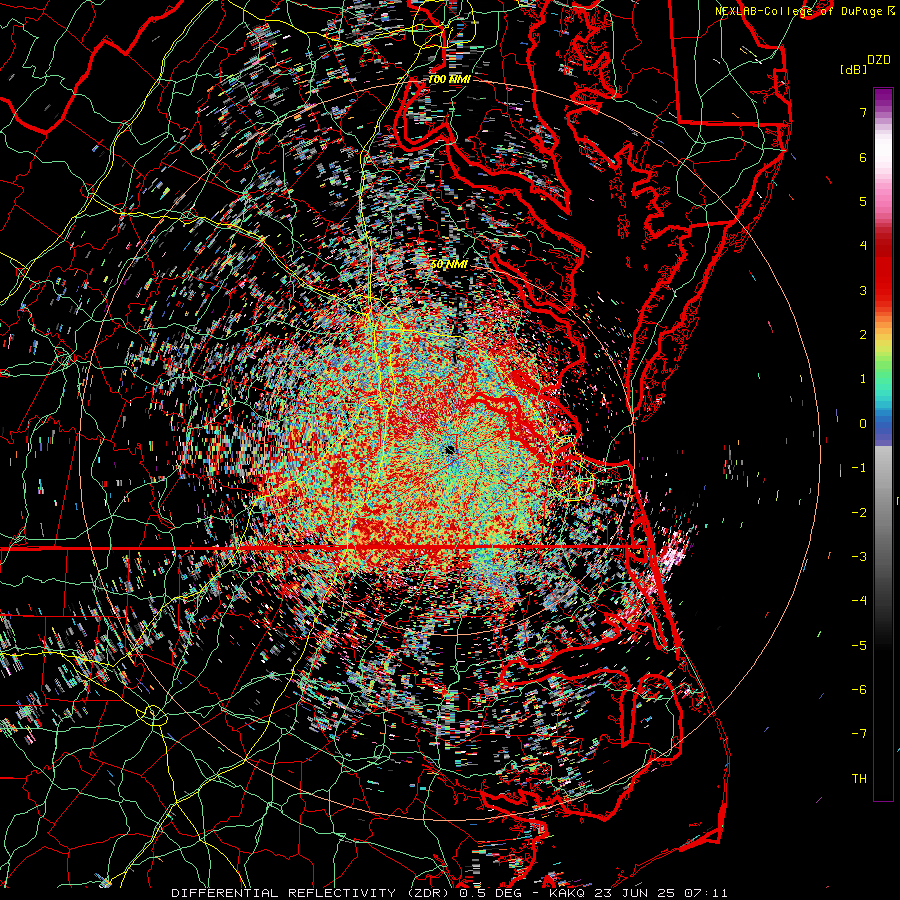Click the [dB] unit label

point(854,69)
